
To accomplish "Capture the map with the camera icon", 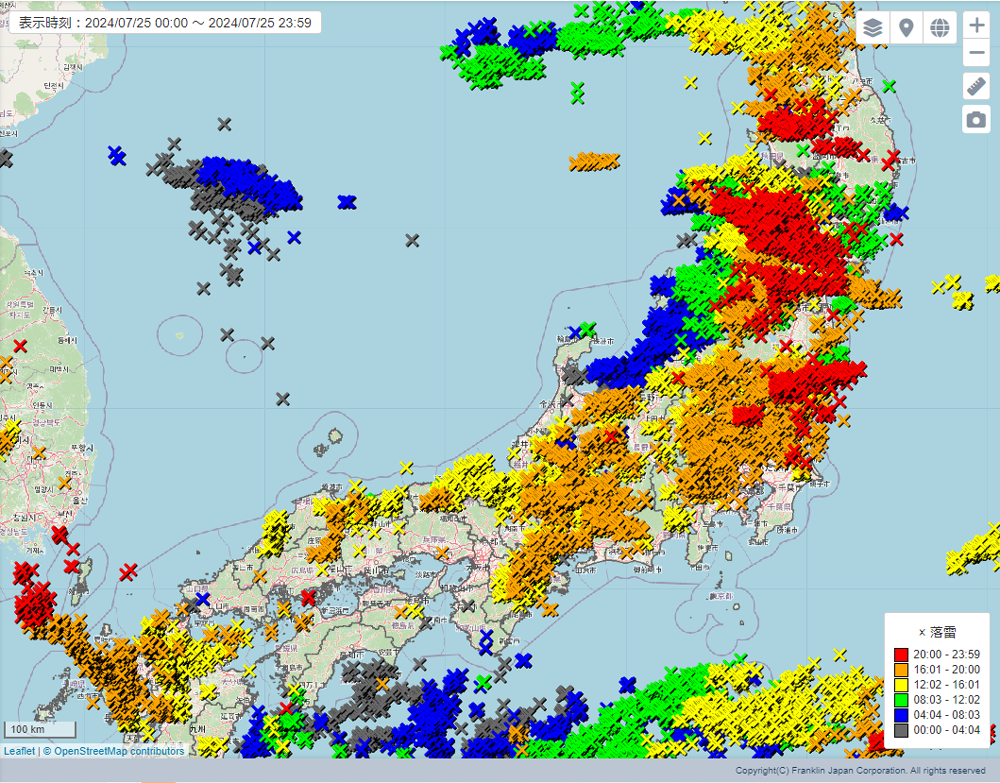I will pyautogui.click(x=976, y=119).
